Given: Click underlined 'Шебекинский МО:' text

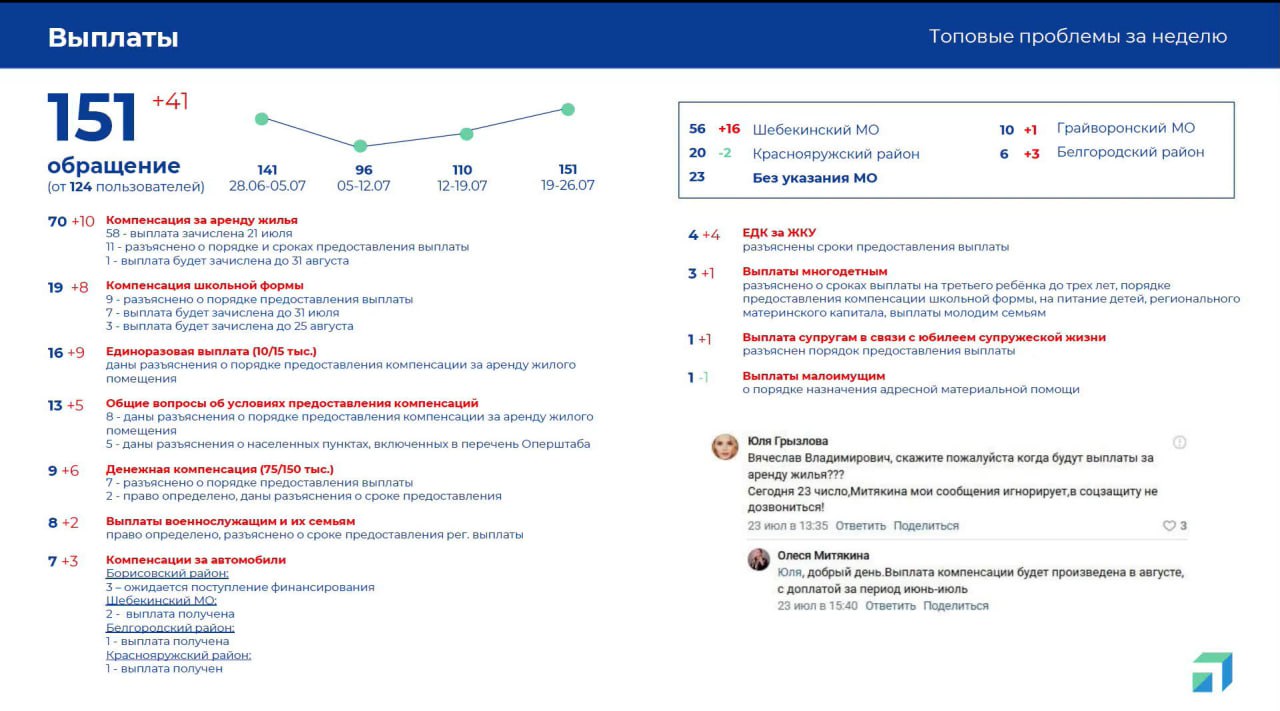Looking at the screenshot, I should pyautogui.click(x=161, y=601).
